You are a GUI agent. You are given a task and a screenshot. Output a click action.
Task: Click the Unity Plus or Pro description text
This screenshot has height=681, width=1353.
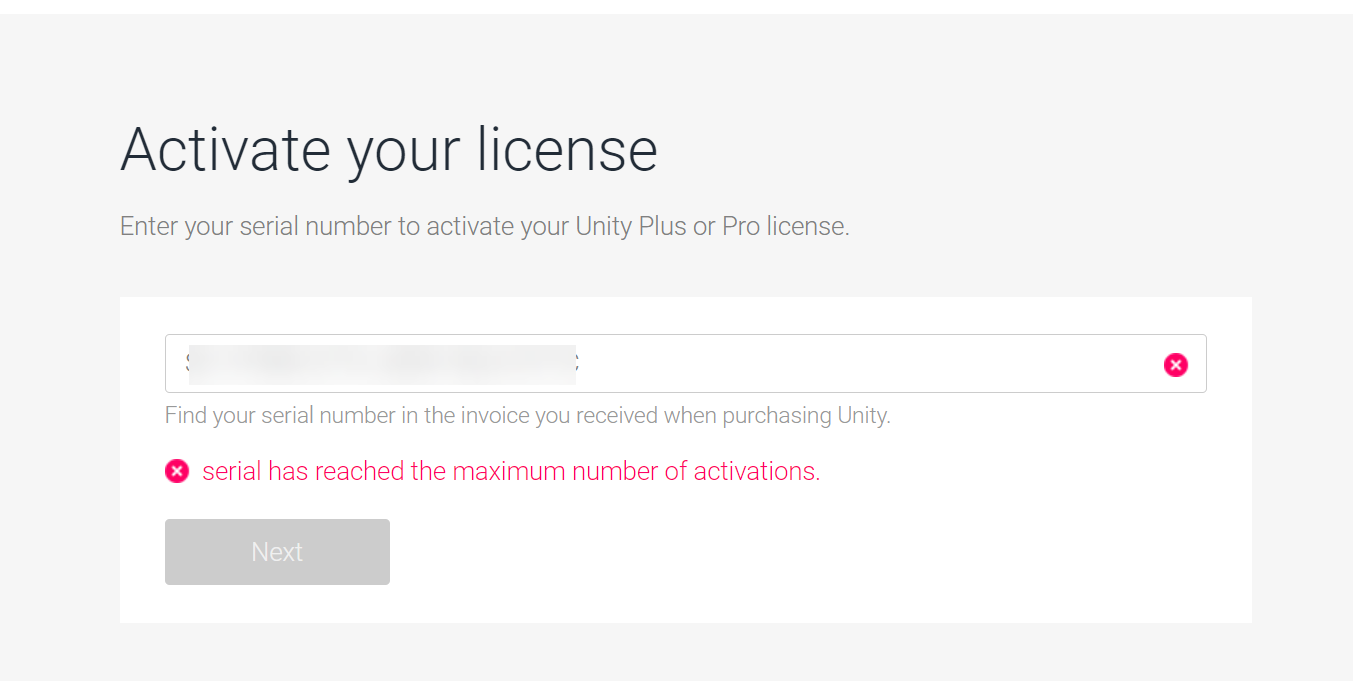click(x=484, y=226)
